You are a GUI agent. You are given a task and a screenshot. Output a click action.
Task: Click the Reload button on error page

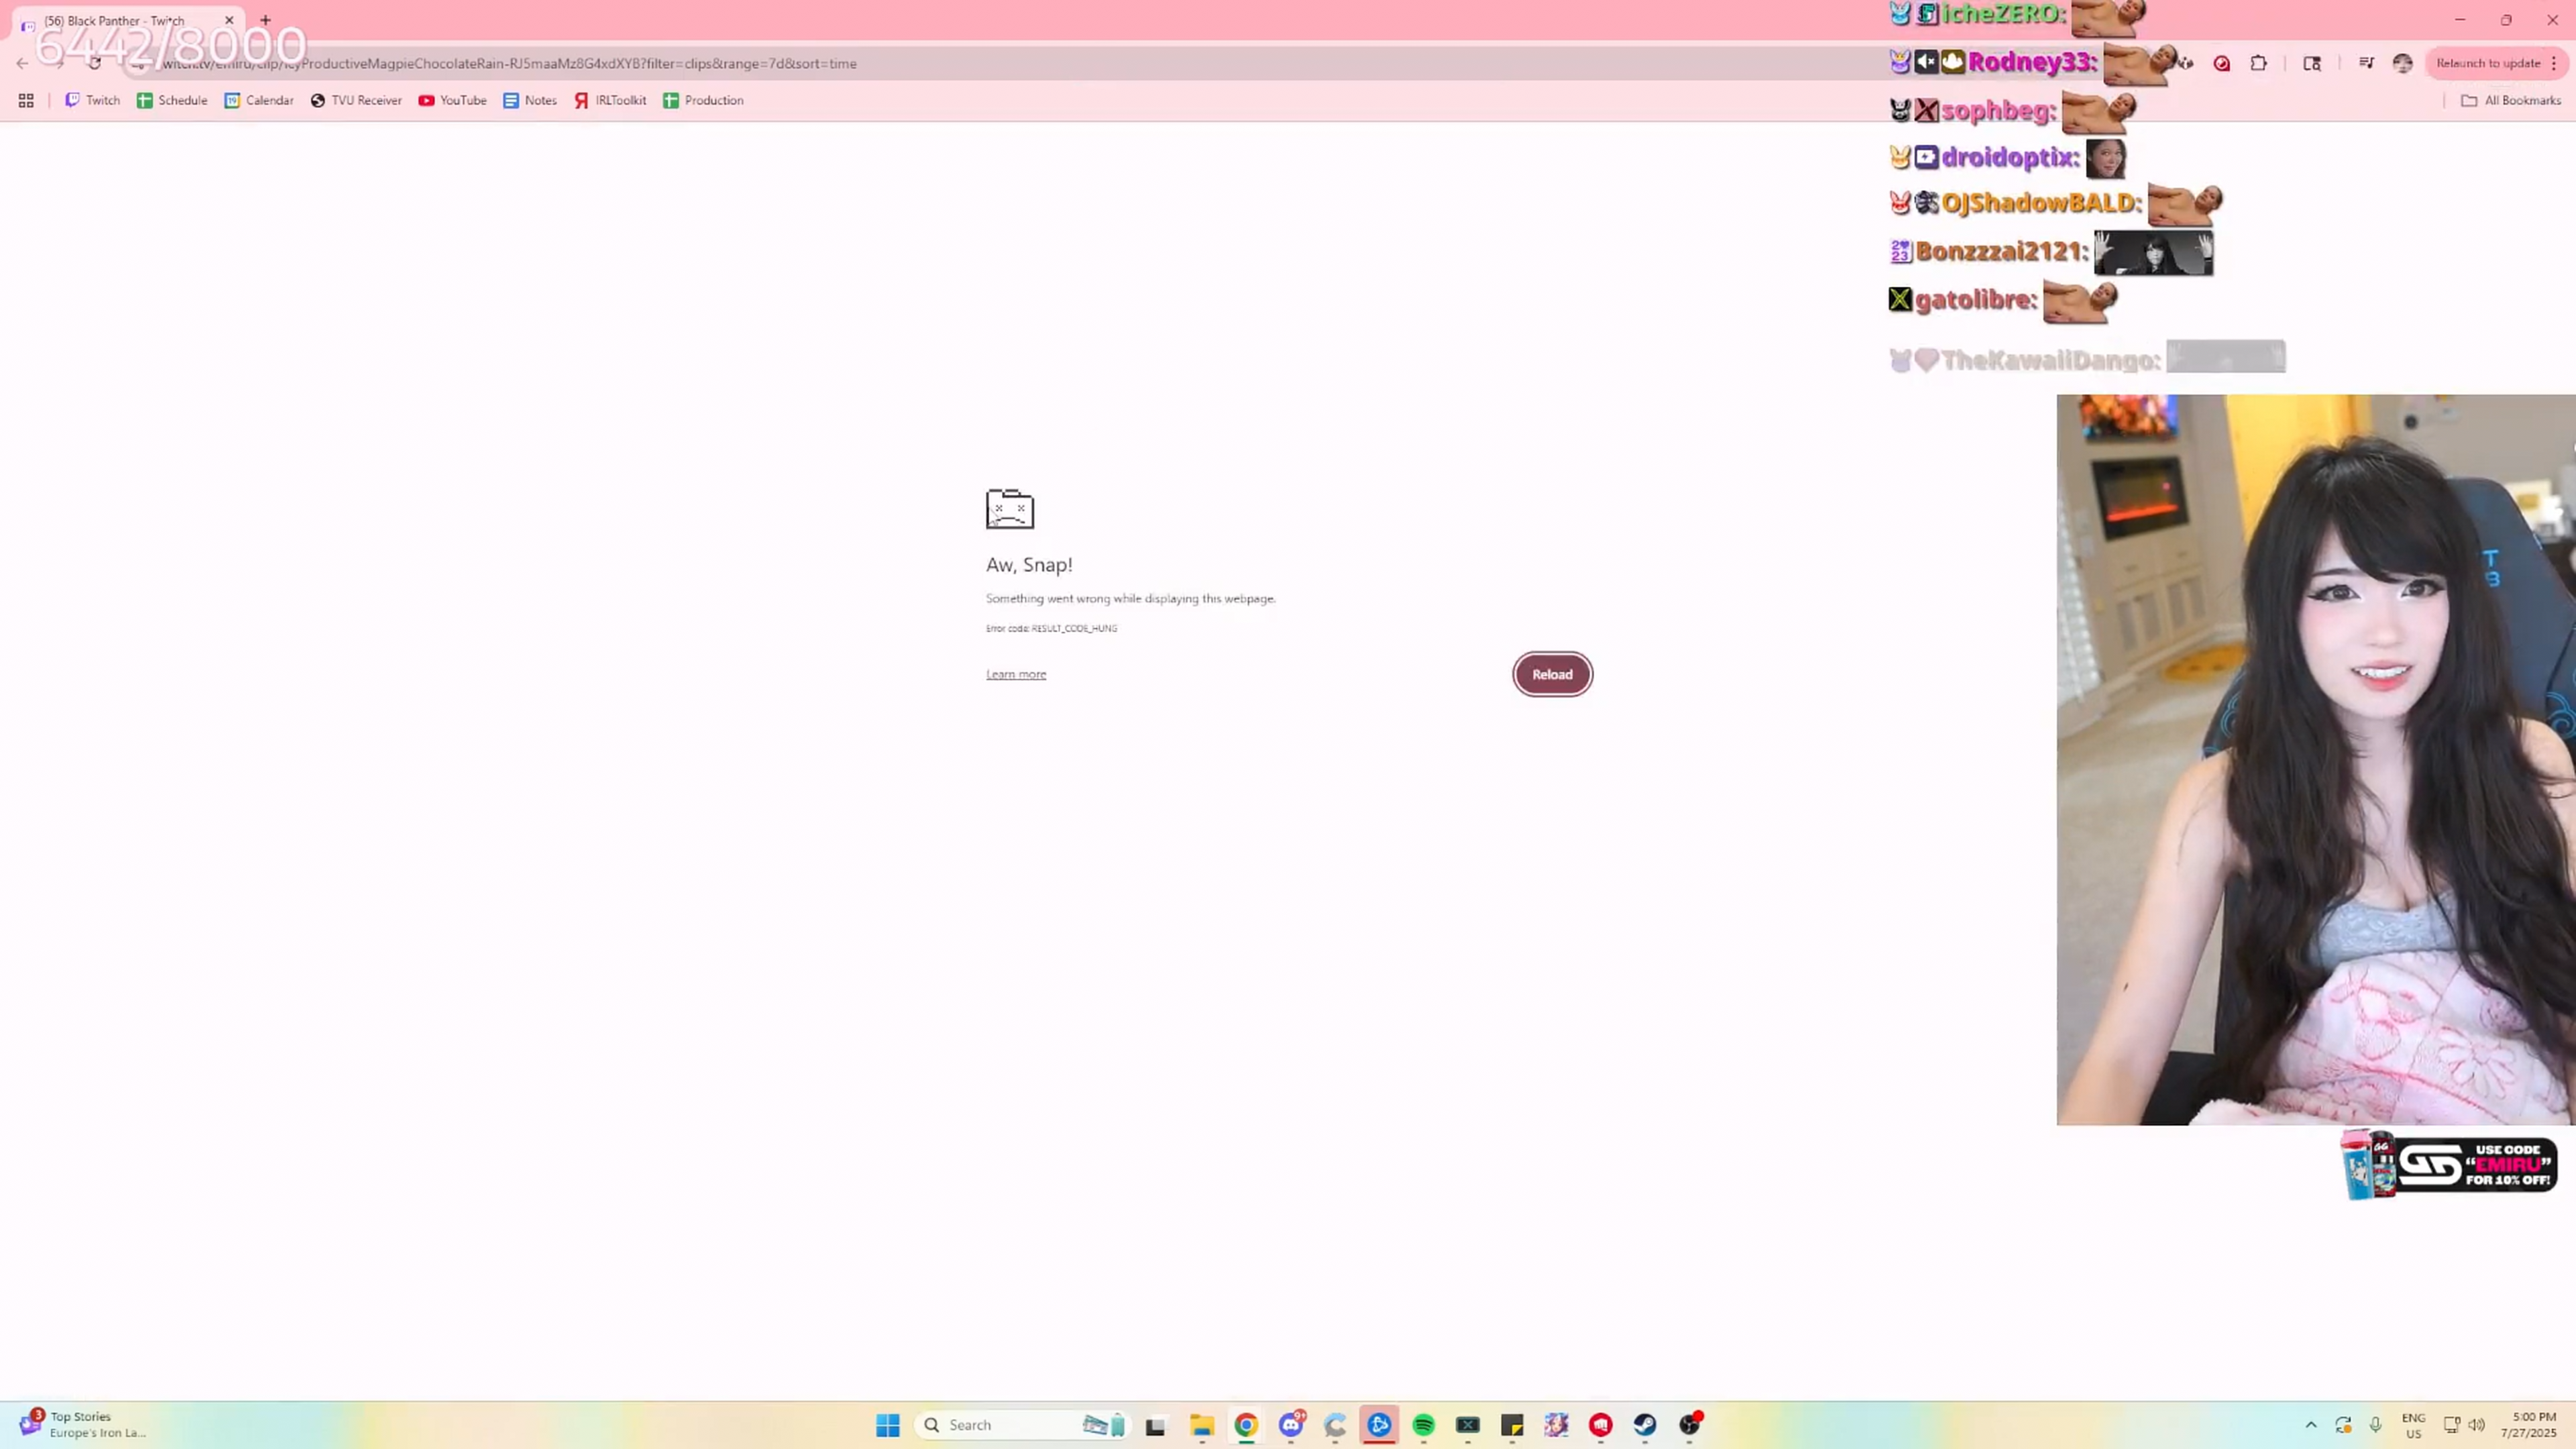[x=1552, y=674]
